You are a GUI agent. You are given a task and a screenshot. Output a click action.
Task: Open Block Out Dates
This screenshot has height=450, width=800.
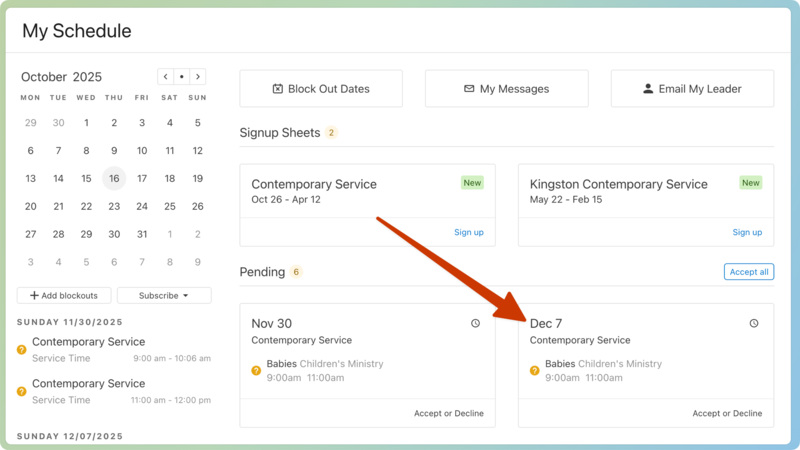321,89
